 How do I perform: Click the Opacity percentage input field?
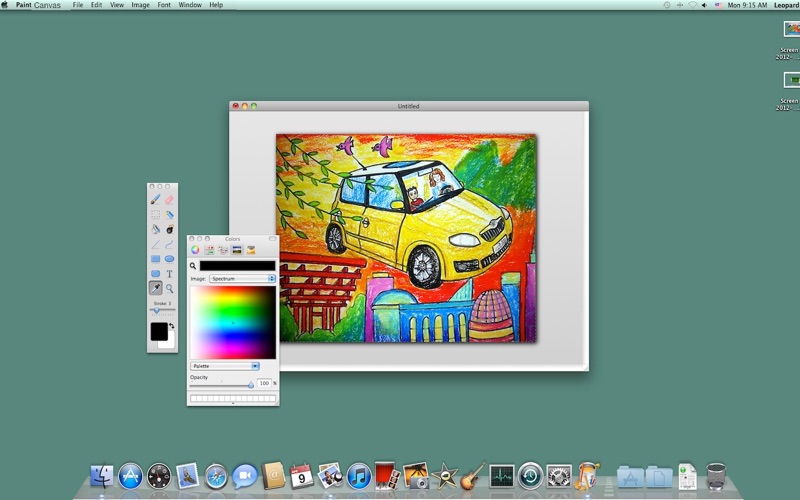coord(264,383)
